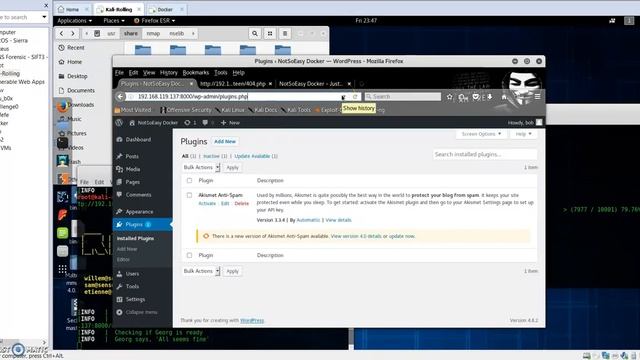Screen dimensions: 640x360
Task: Expand Screen Options panel
Action: click(x=481, y=134)
